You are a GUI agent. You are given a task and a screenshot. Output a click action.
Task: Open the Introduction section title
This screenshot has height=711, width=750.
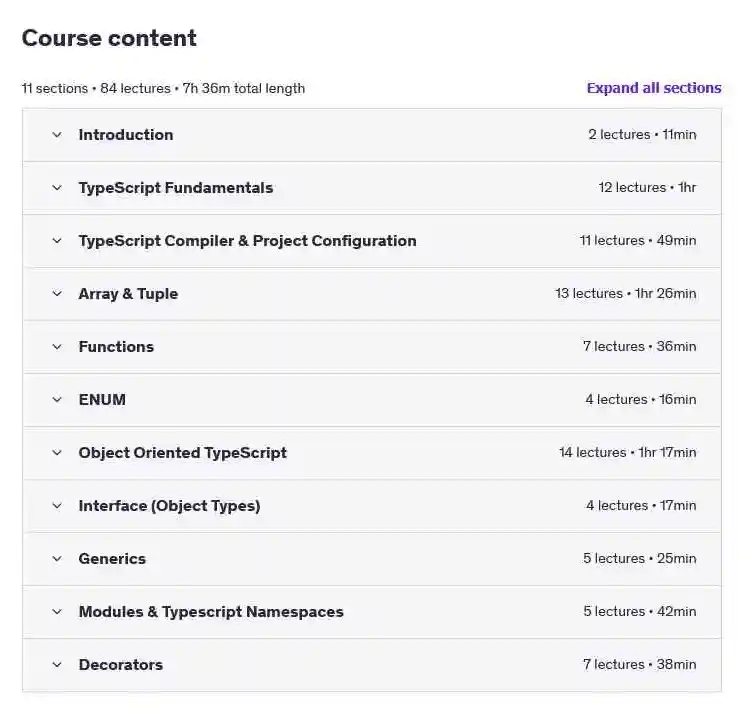[126, 135]
